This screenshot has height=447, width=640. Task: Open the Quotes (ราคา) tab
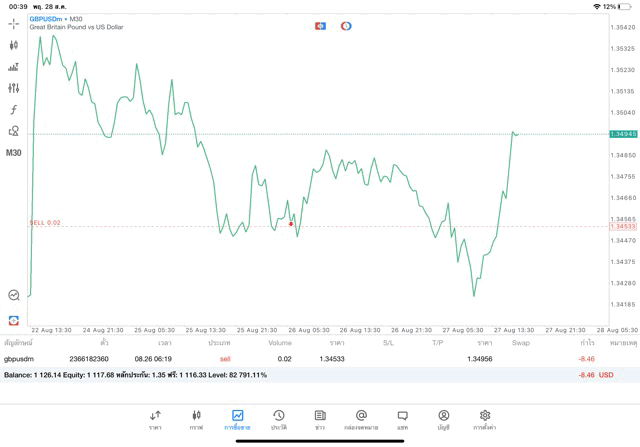[x=155, y=419]
